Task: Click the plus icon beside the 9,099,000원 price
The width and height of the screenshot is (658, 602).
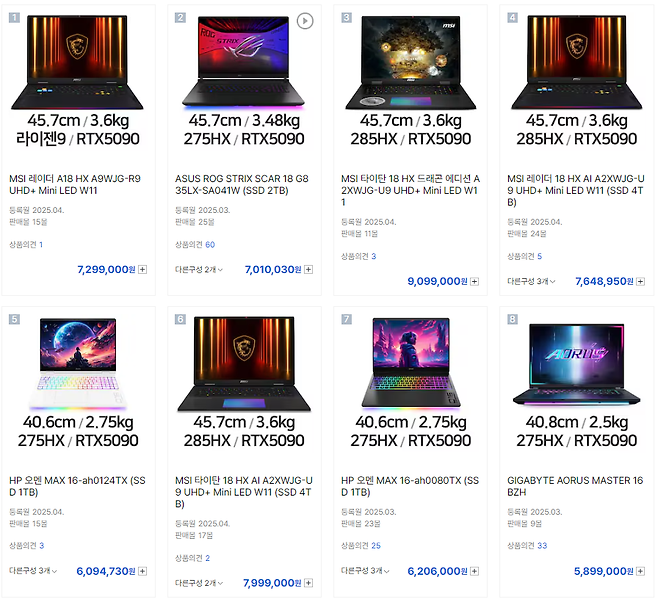Action: [475, 281]
